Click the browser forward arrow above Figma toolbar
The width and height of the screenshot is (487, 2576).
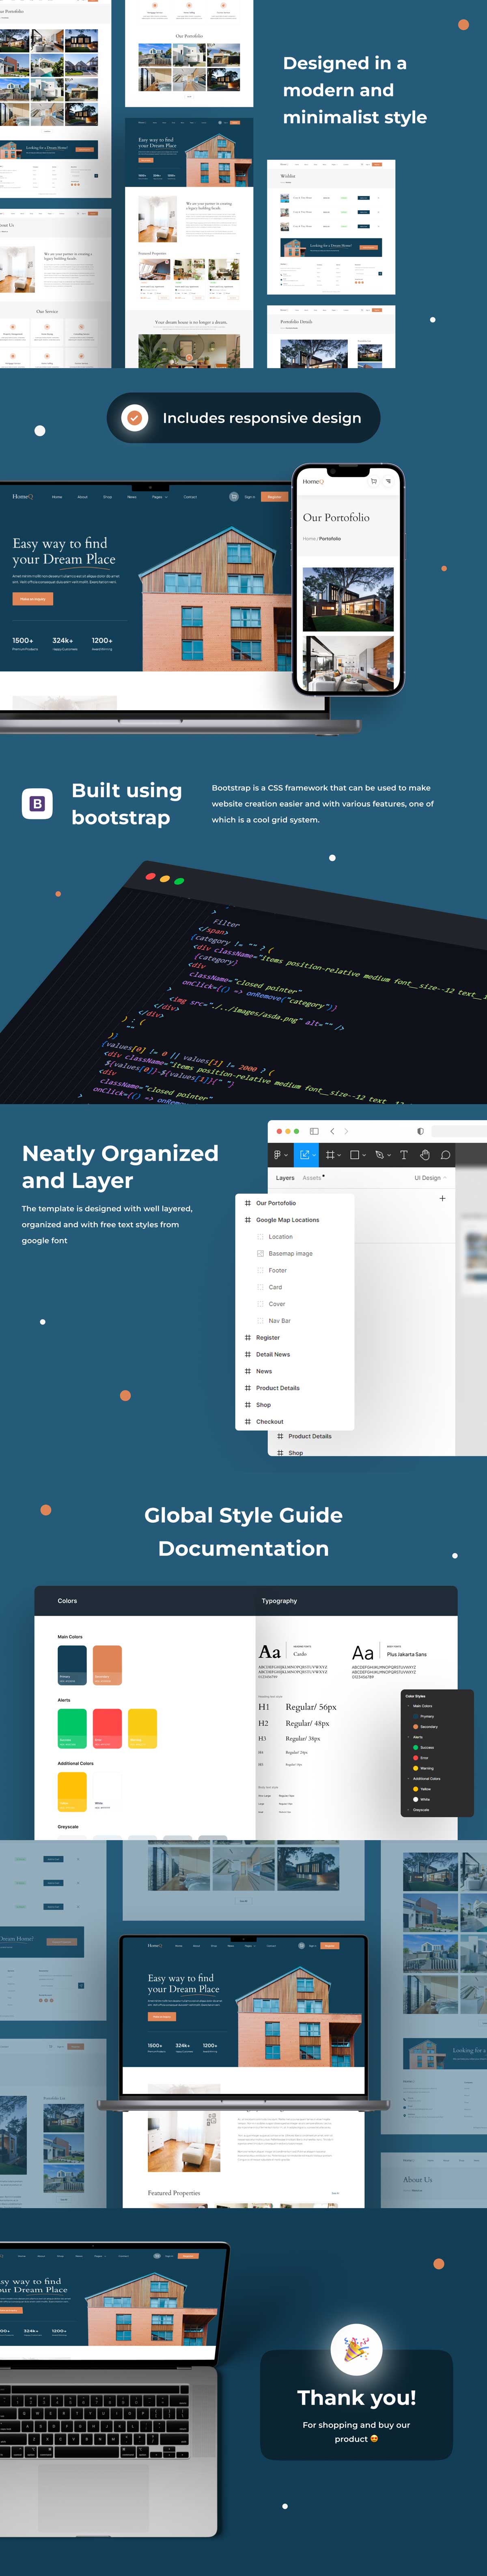click(346, 1131)
